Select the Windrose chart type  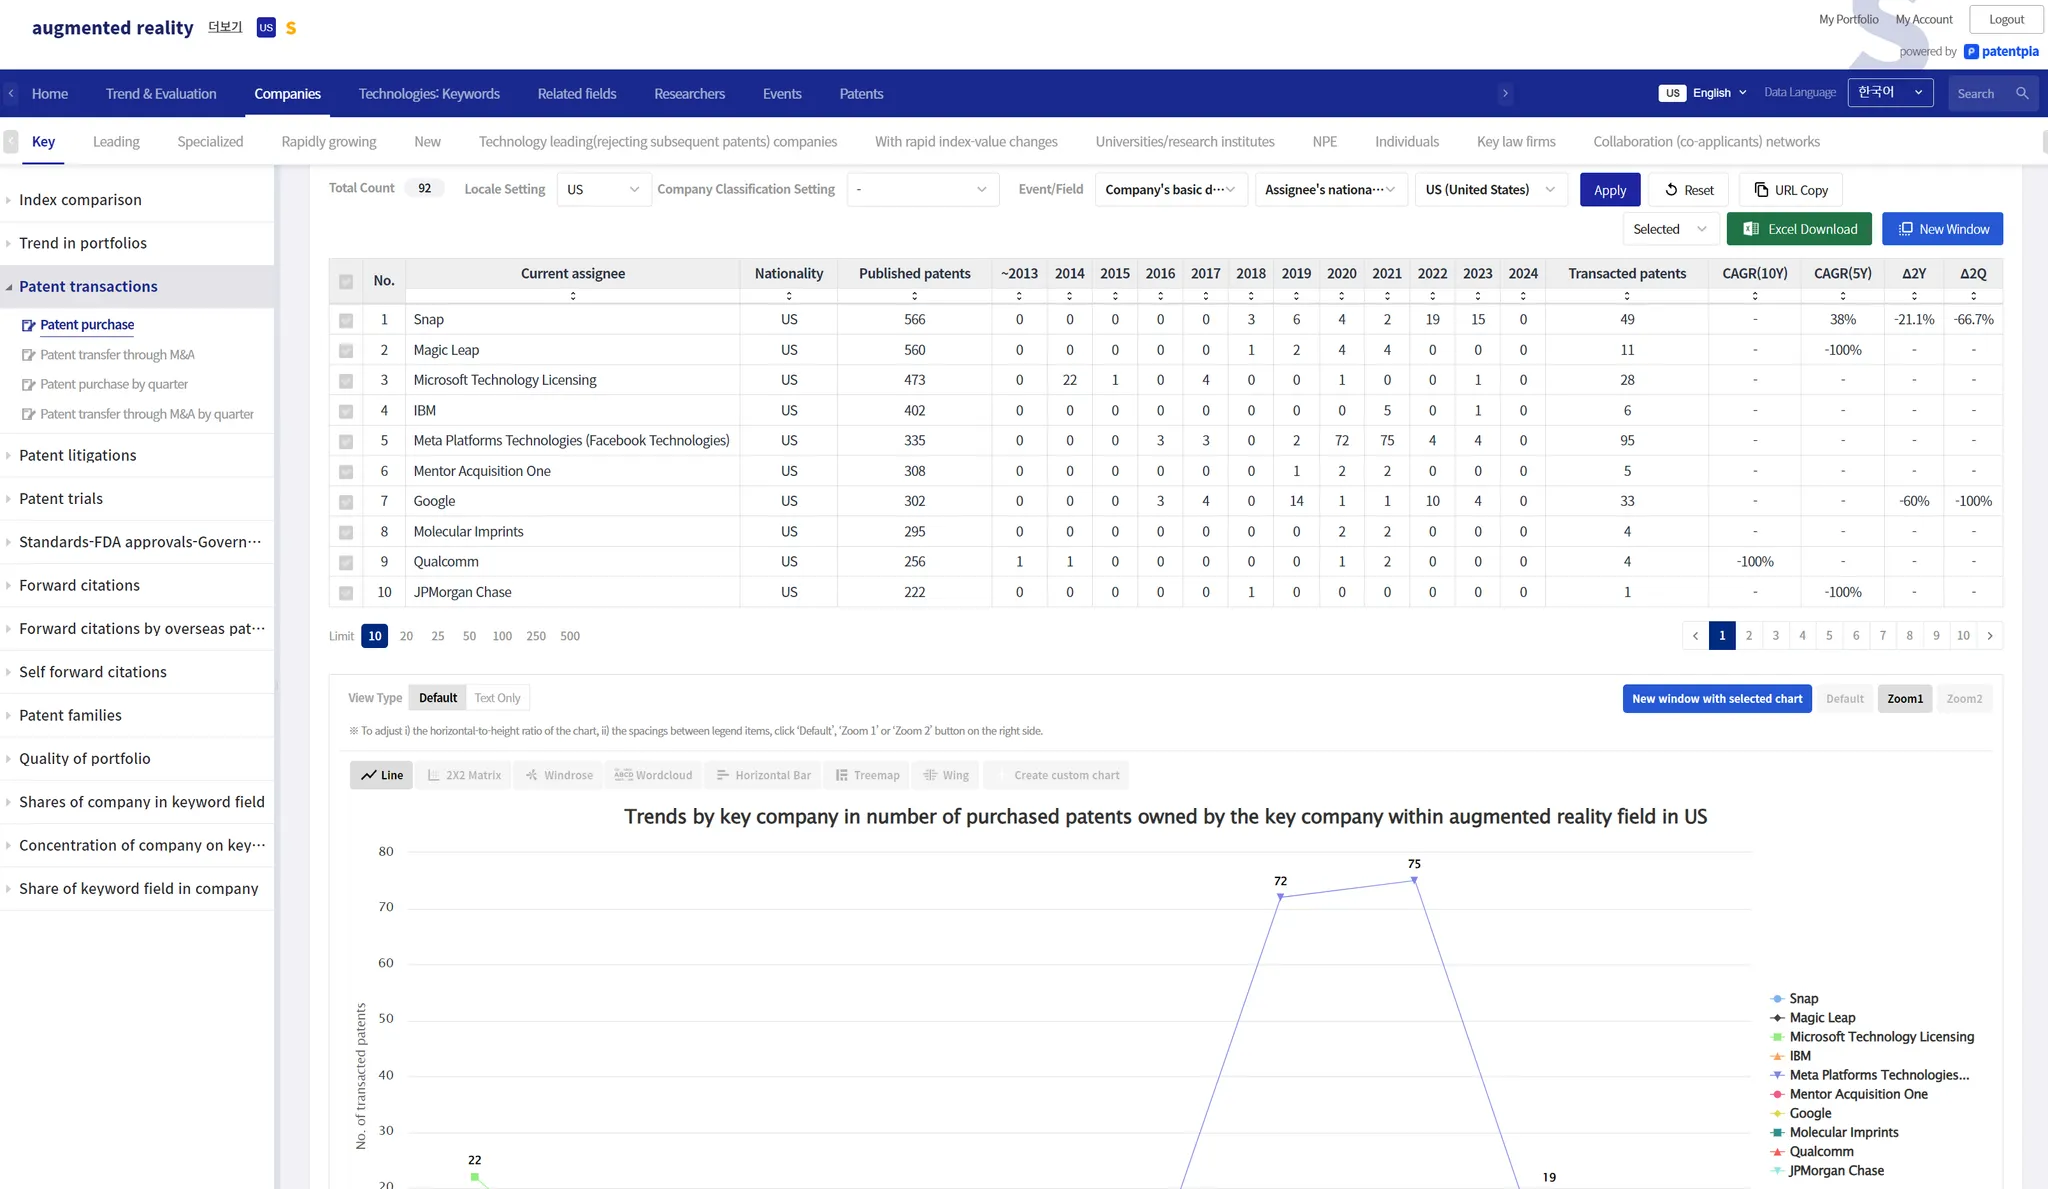(559, 775)
